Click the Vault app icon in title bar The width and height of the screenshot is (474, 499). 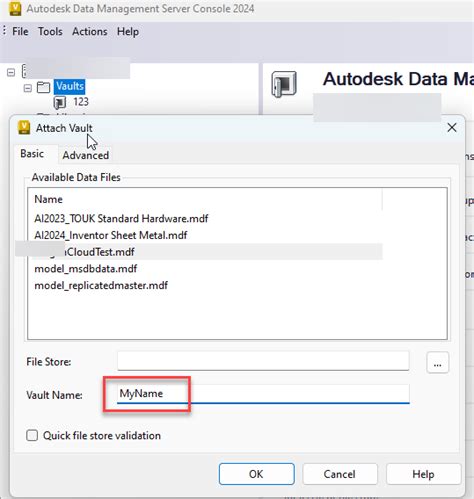(x=14, y=8)
